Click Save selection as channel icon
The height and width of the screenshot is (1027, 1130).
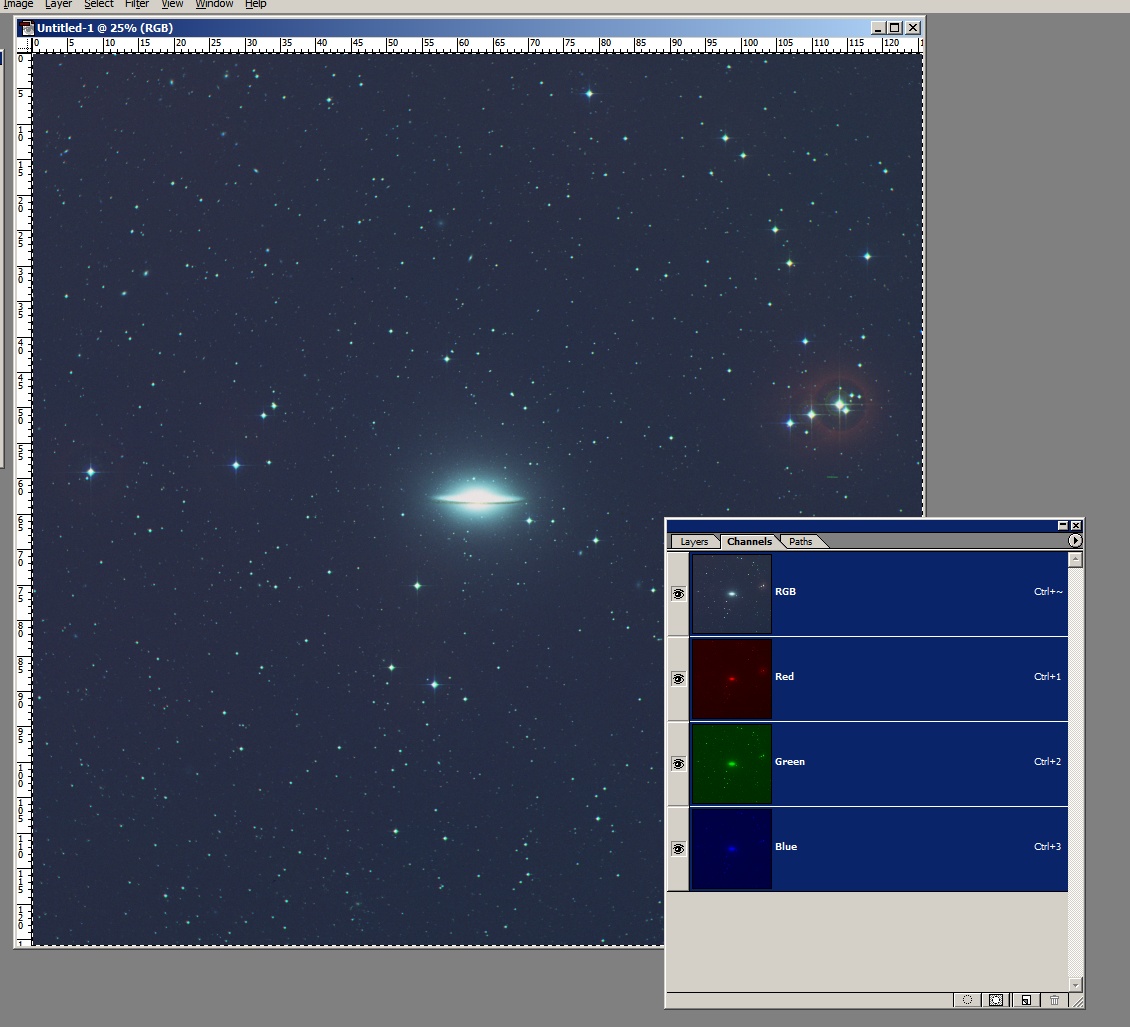pyautogui.click(x=996, y=999)
